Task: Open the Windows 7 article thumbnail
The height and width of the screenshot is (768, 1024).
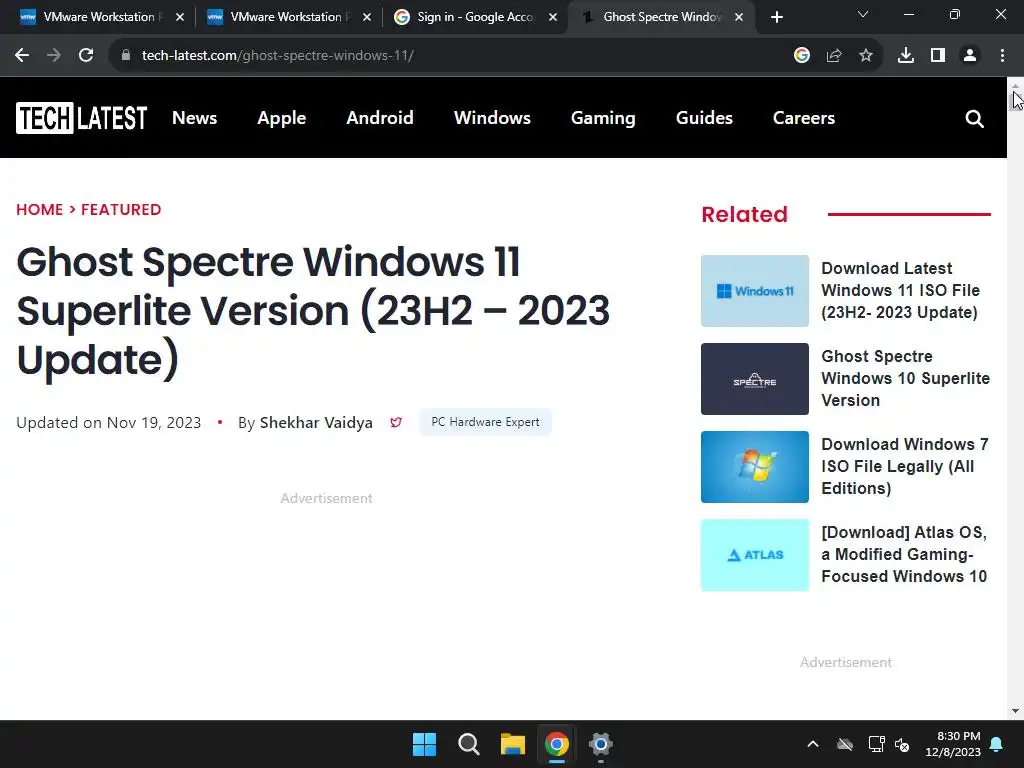Action: 754,467
